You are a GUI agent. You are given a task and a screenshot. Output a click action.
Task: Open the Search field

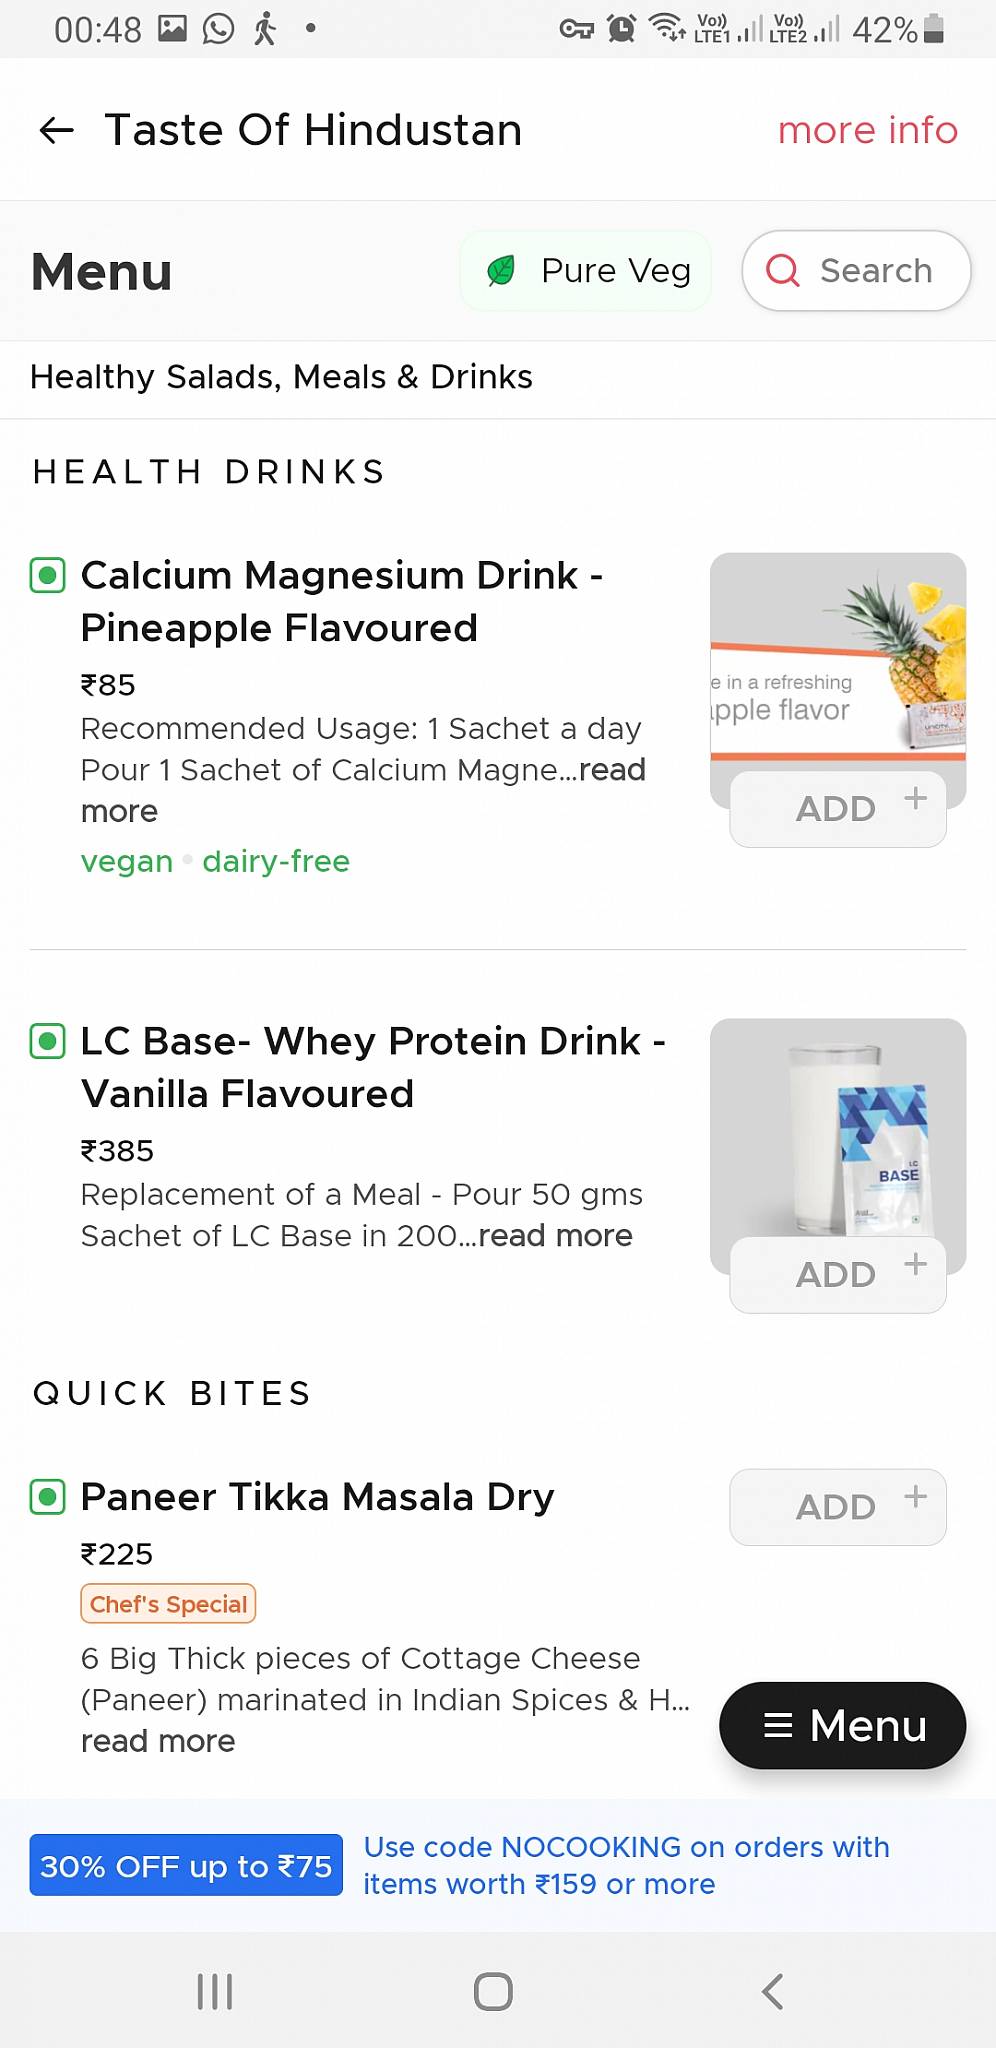(x=874, y=271)
